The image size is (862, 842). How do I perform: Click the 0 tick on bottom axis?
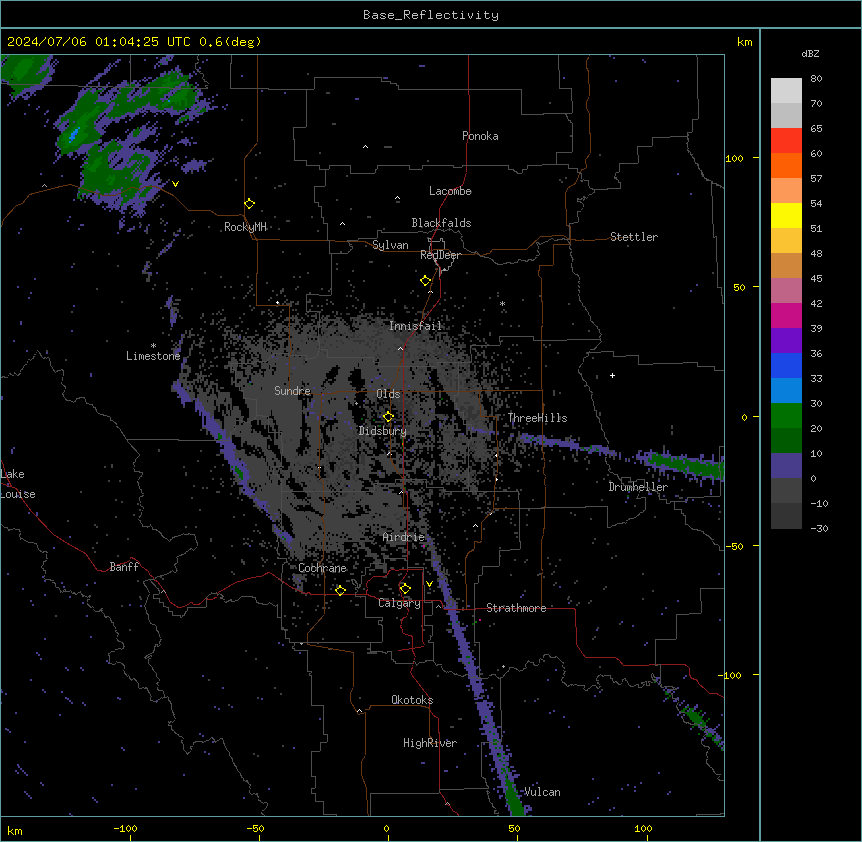386,828
